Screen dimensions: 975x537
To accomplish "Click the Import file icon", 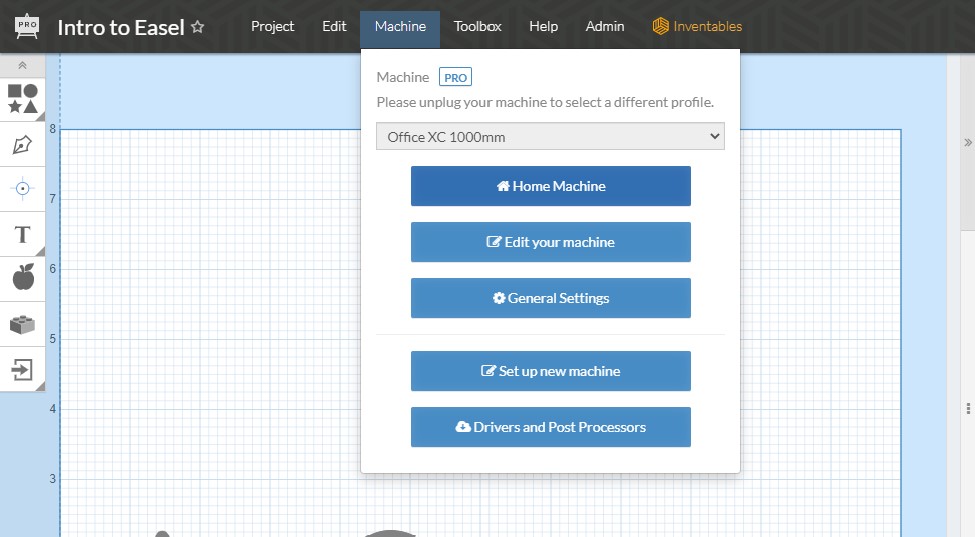I will coord(22,369).
